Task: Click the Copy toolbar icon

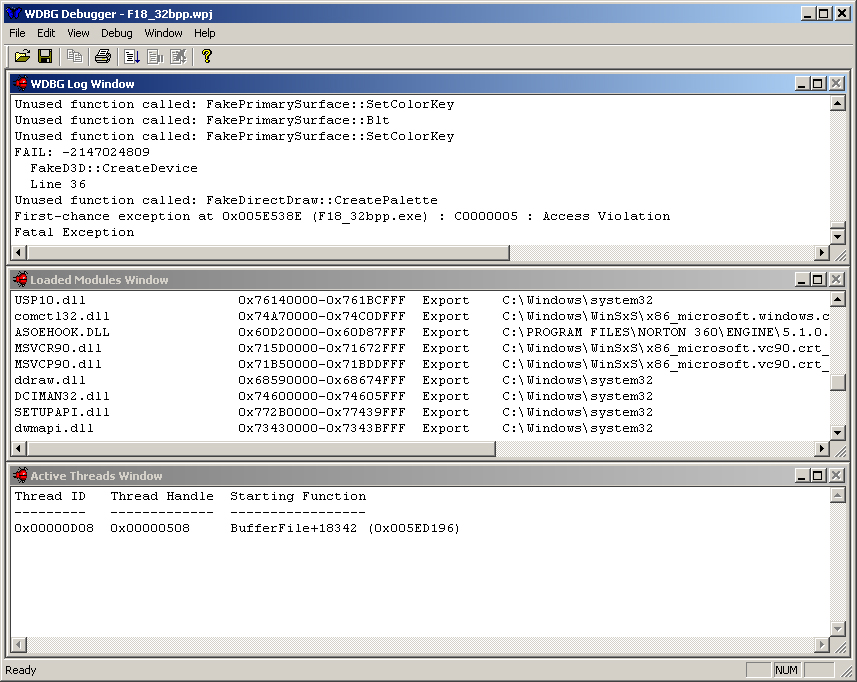Action: 75,56
